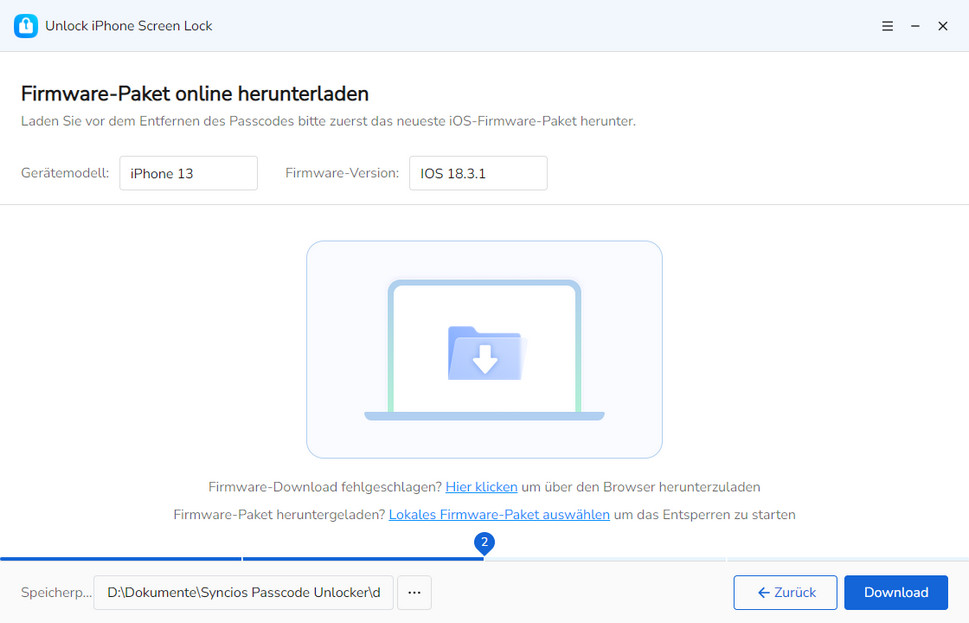Select the Firmware-Version field showing IOS 18.3.1
Image resolution: width=969 pixels, height=623 pixels.
pos(478,173)
